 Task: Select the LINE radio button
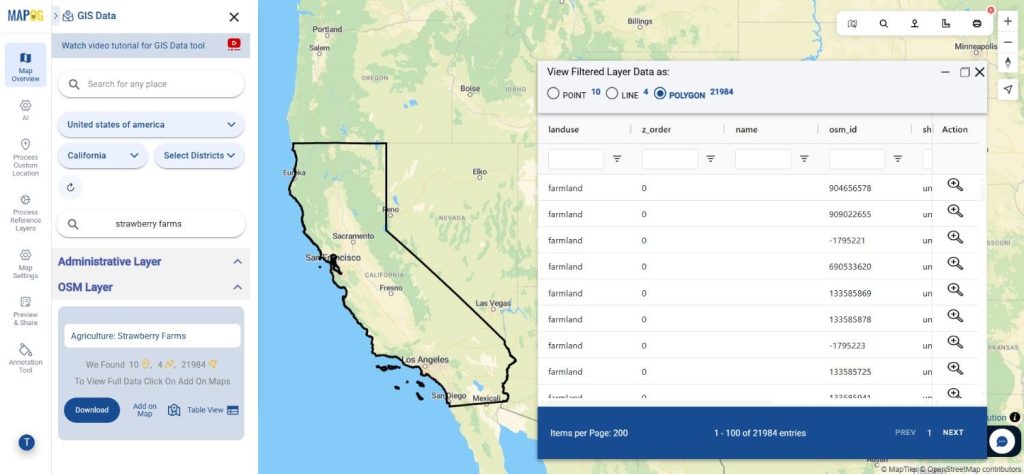point(613,93)
